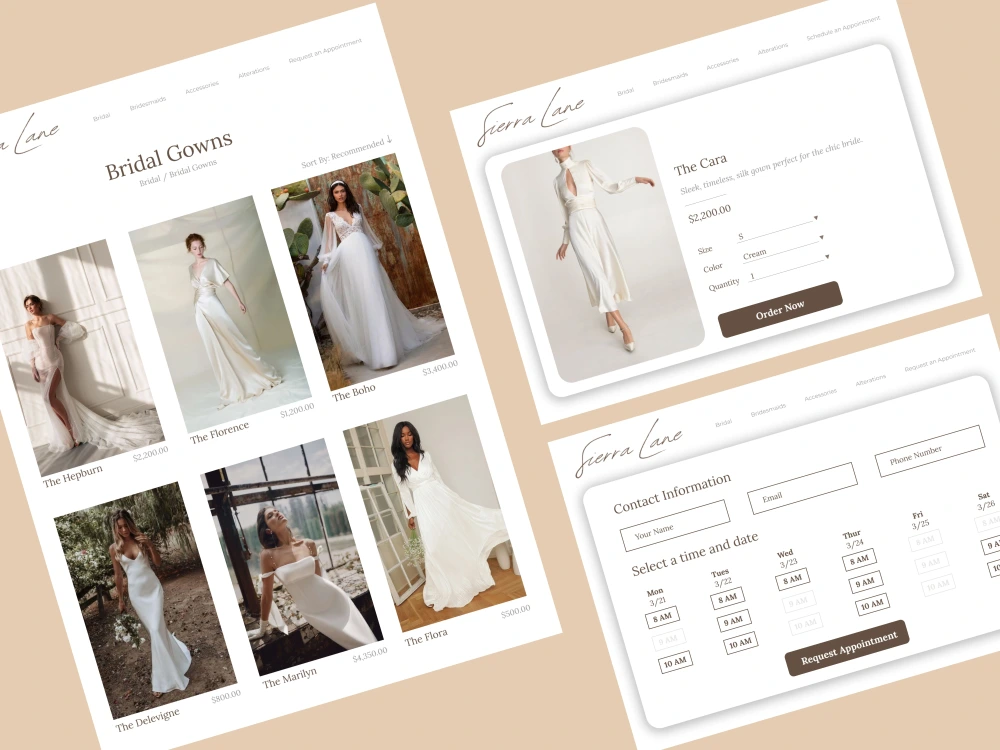1000x750 pixels.
Task: Select the Tues 3/22 8 AM time slot
Action: (x=727, y=598)
